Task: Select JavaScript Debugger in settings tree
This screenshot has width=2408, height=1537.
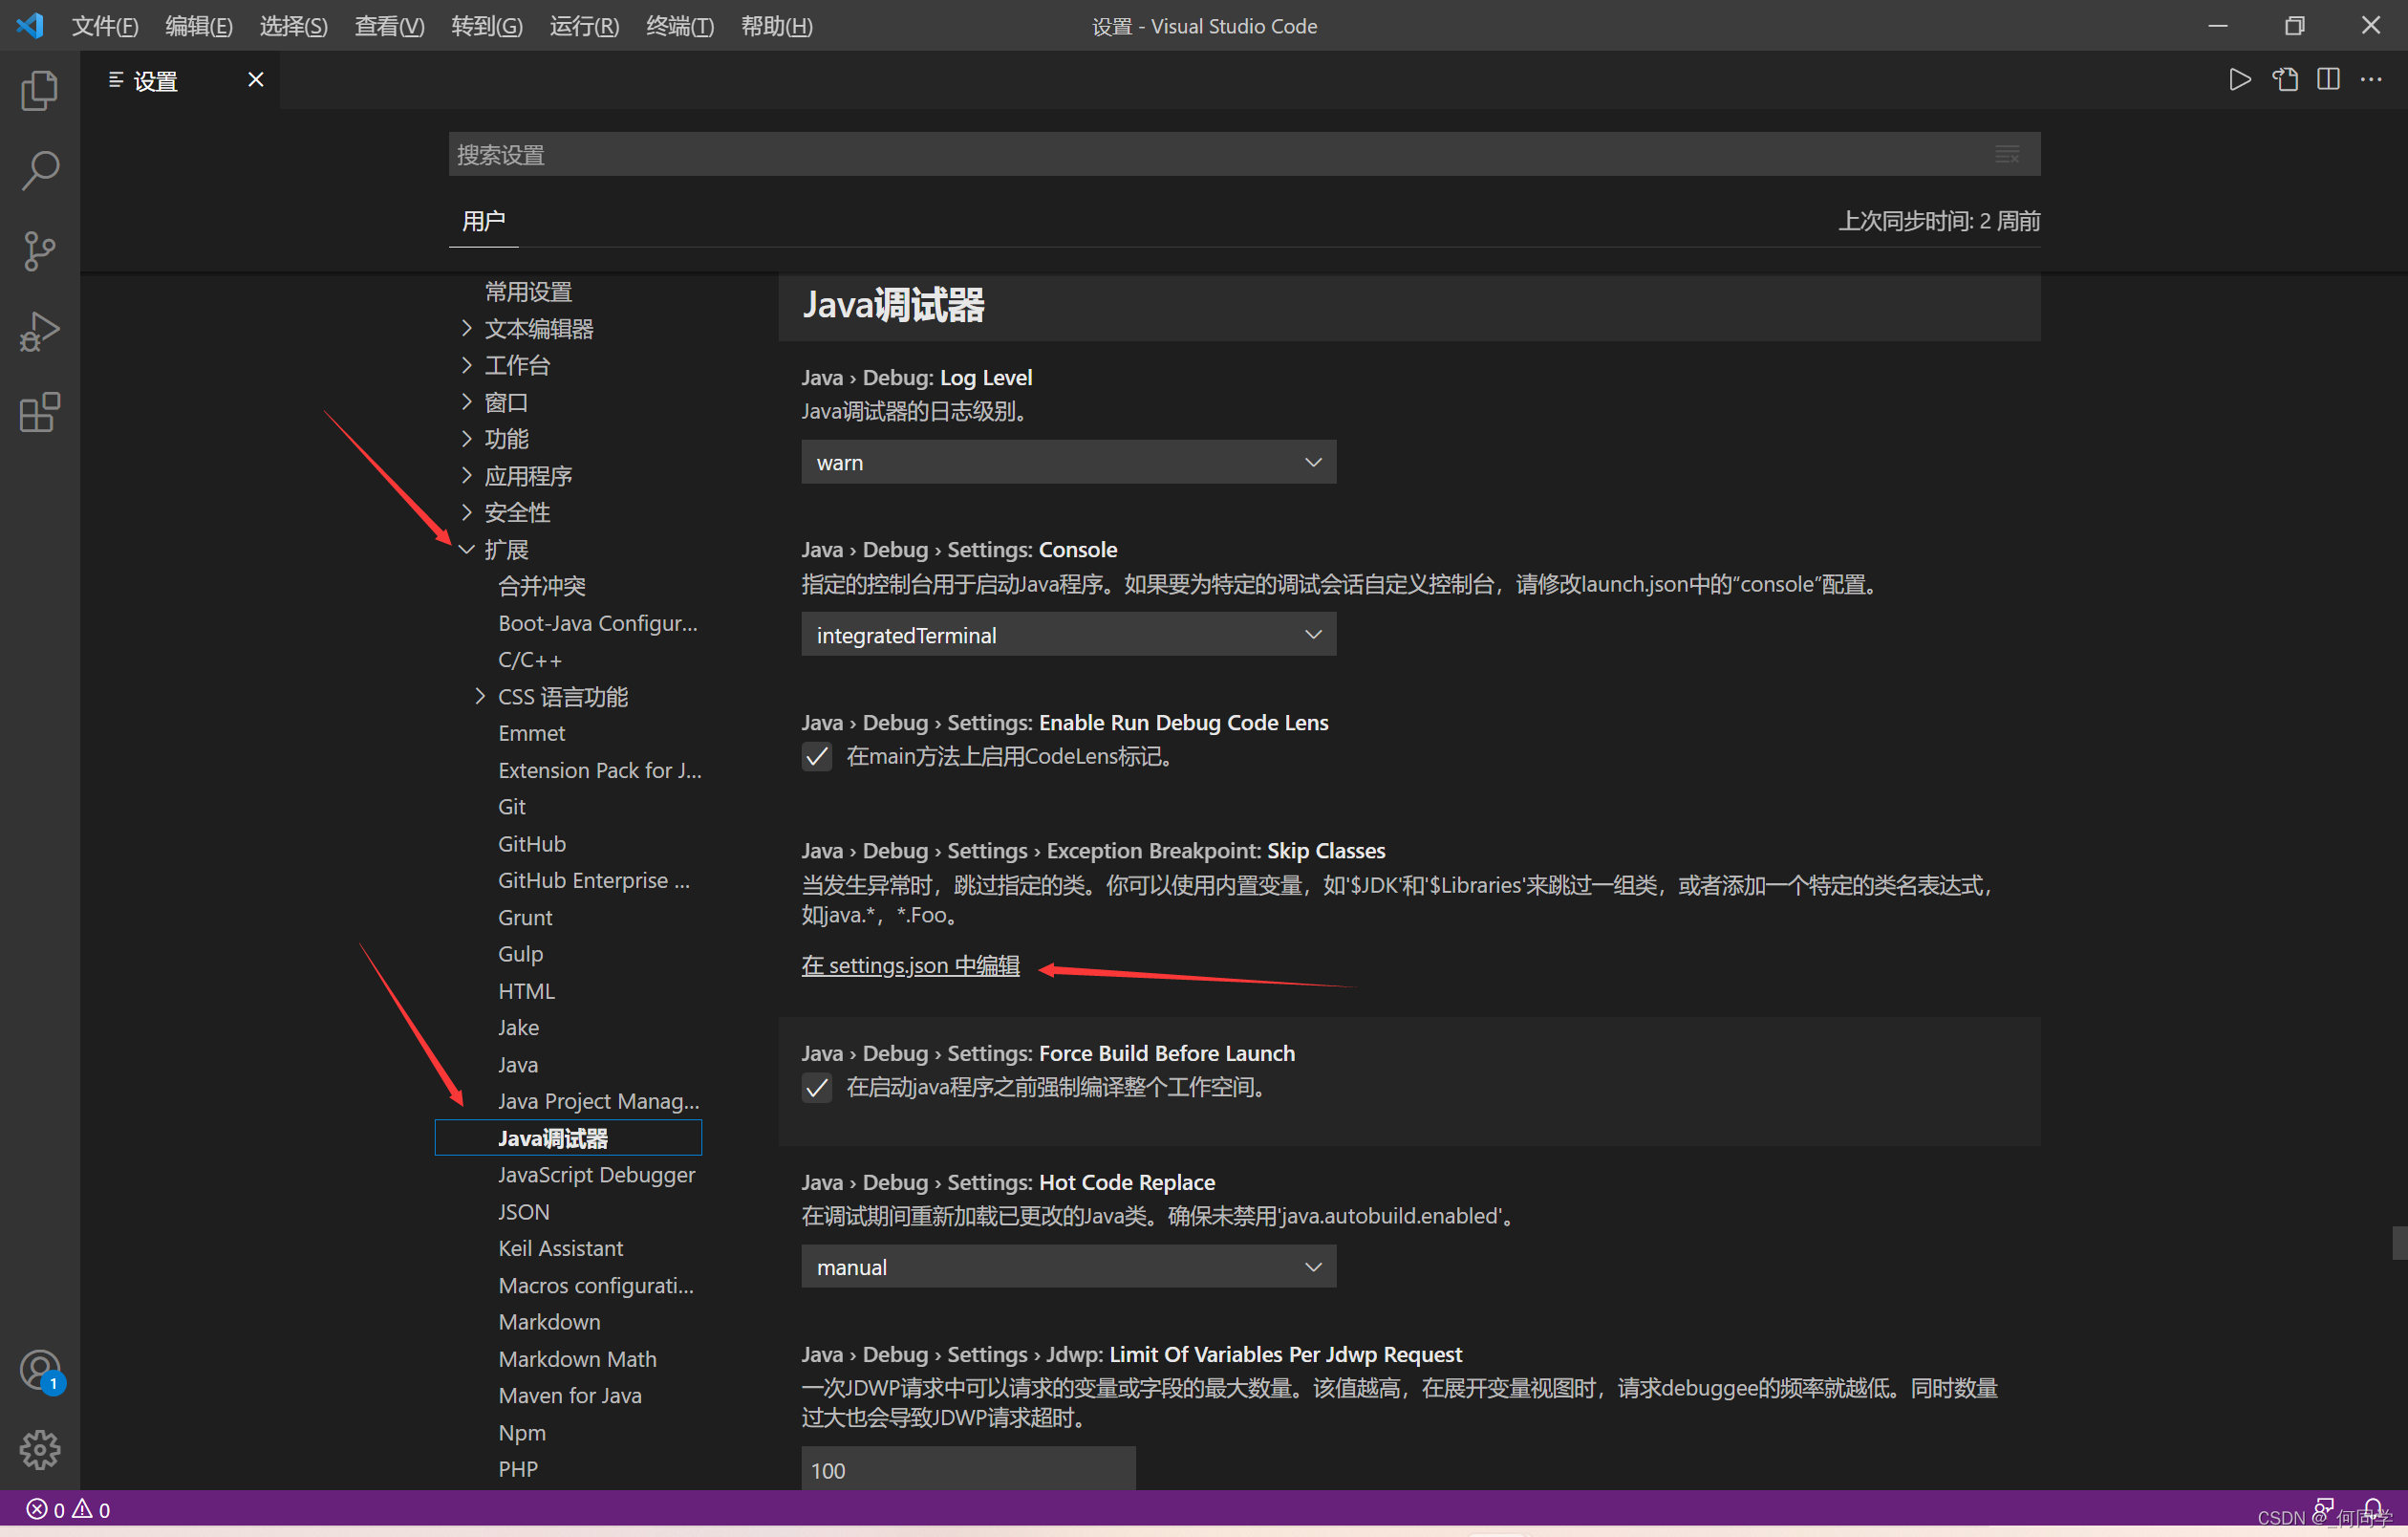Action: [x=596, y=1175]
